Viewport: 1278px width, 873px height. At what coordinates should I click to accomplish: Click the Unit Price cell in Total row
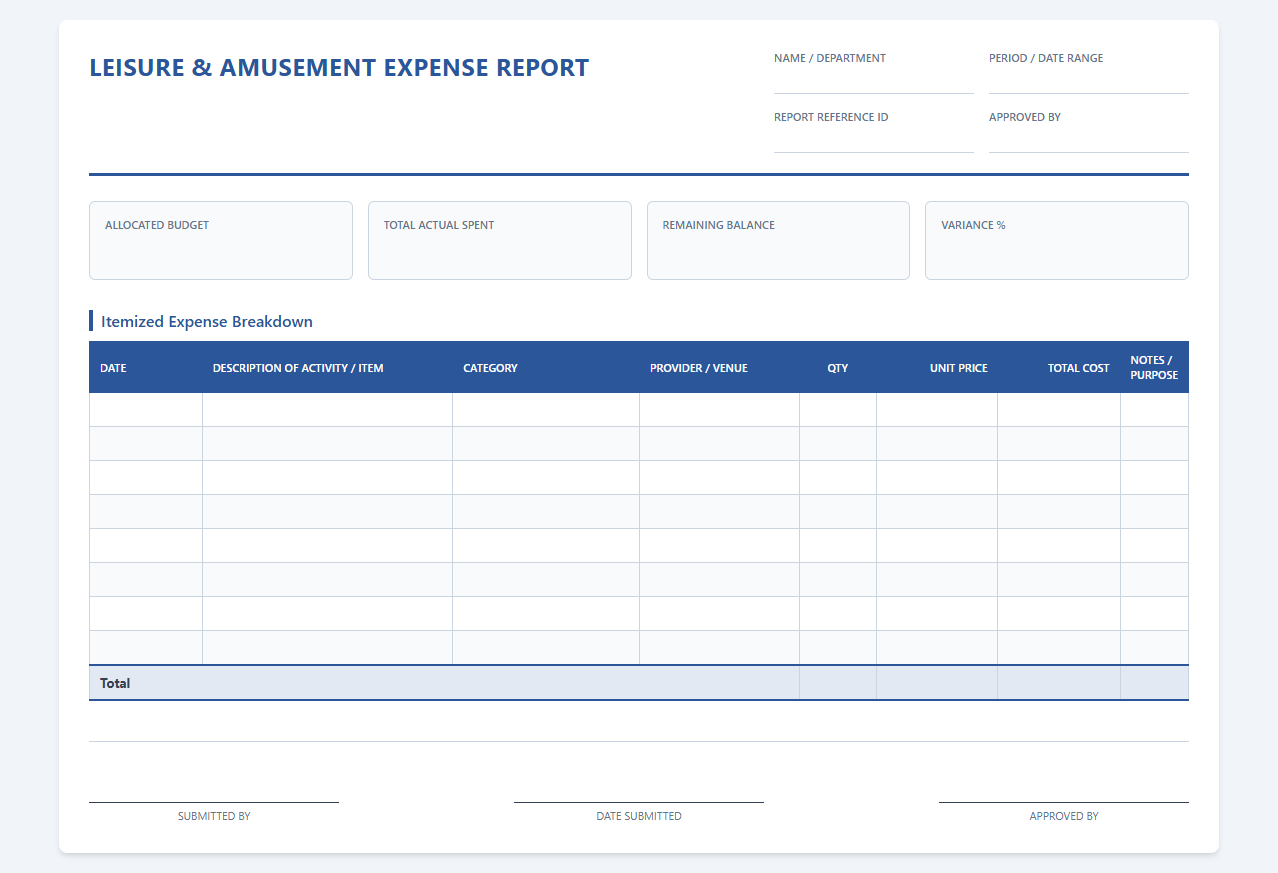(937, 683)
